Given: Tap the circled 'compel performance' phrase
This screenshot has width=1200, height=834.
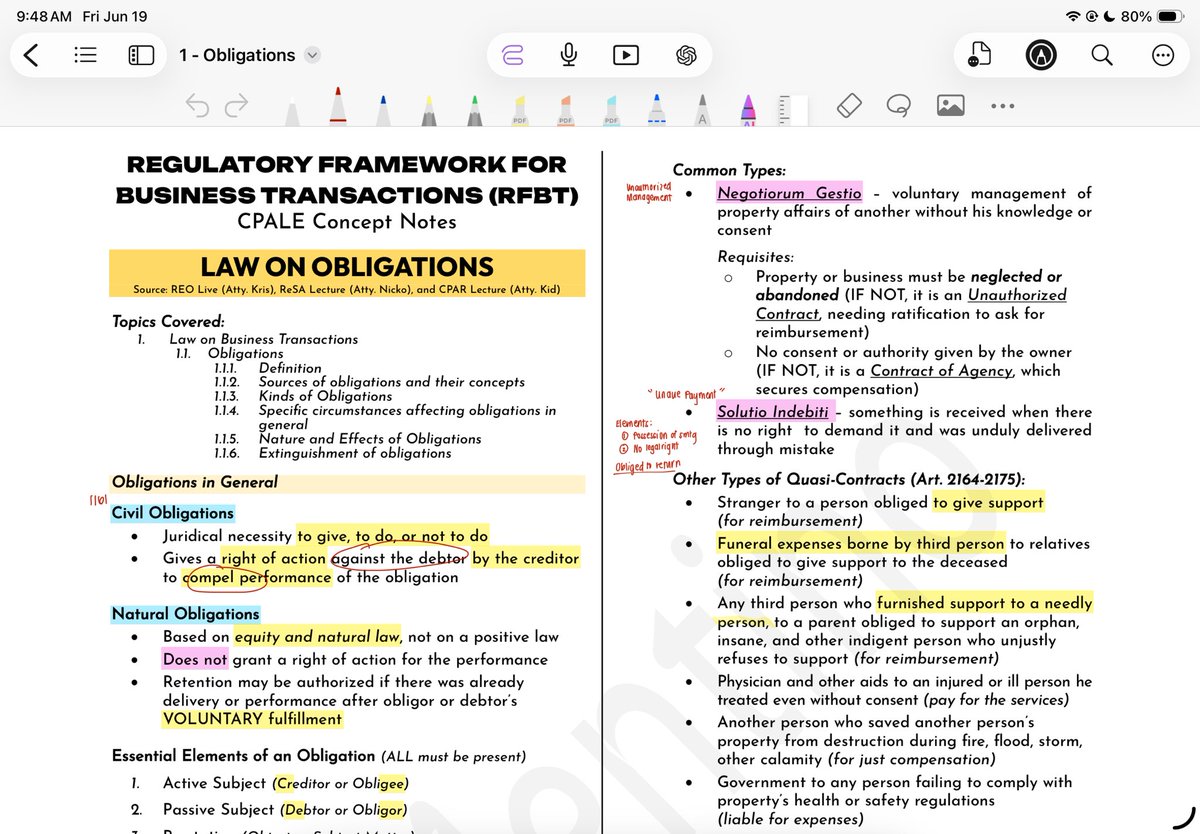Looking at the screenshot, I should (257, 577).
